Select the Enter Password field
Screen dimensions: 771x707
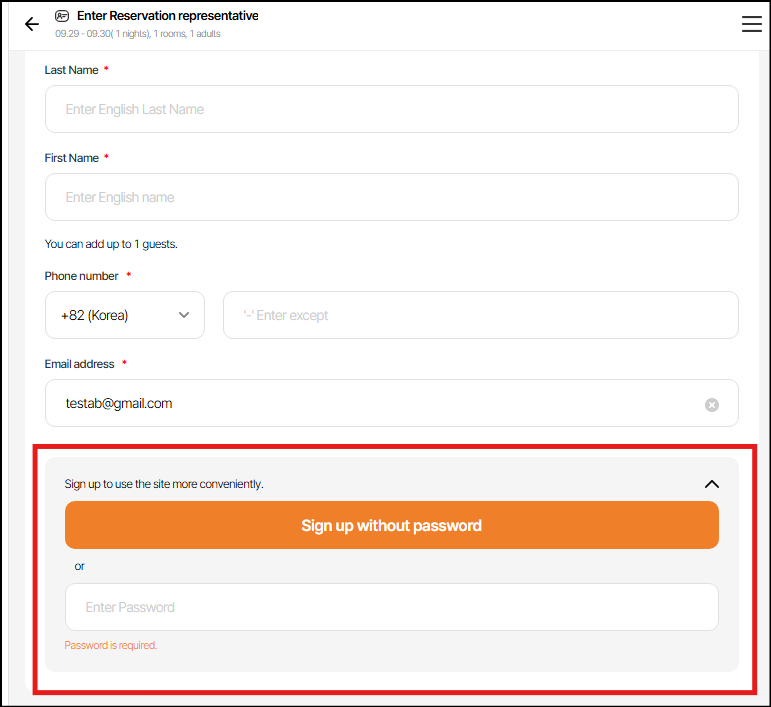coord(391,607)
